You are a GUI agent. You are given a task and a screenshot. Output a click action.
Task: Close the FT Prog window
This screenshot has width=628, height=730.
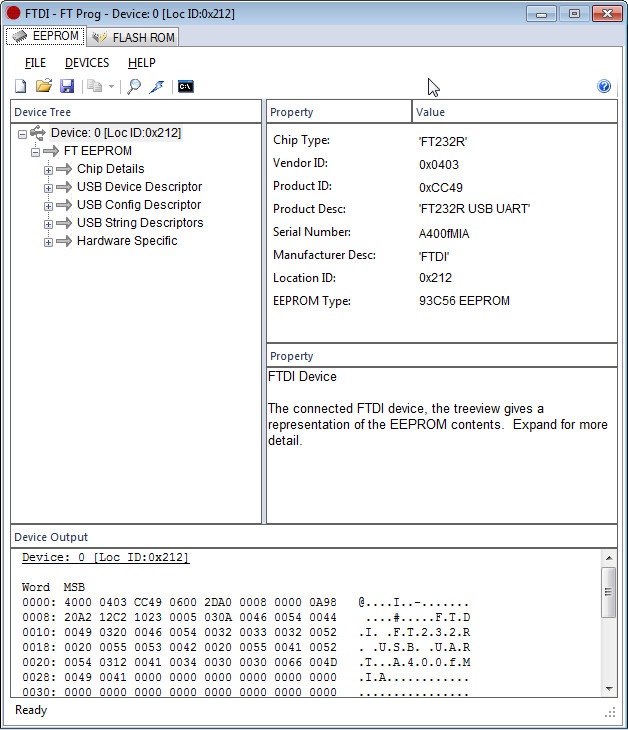tap(607, 14)
